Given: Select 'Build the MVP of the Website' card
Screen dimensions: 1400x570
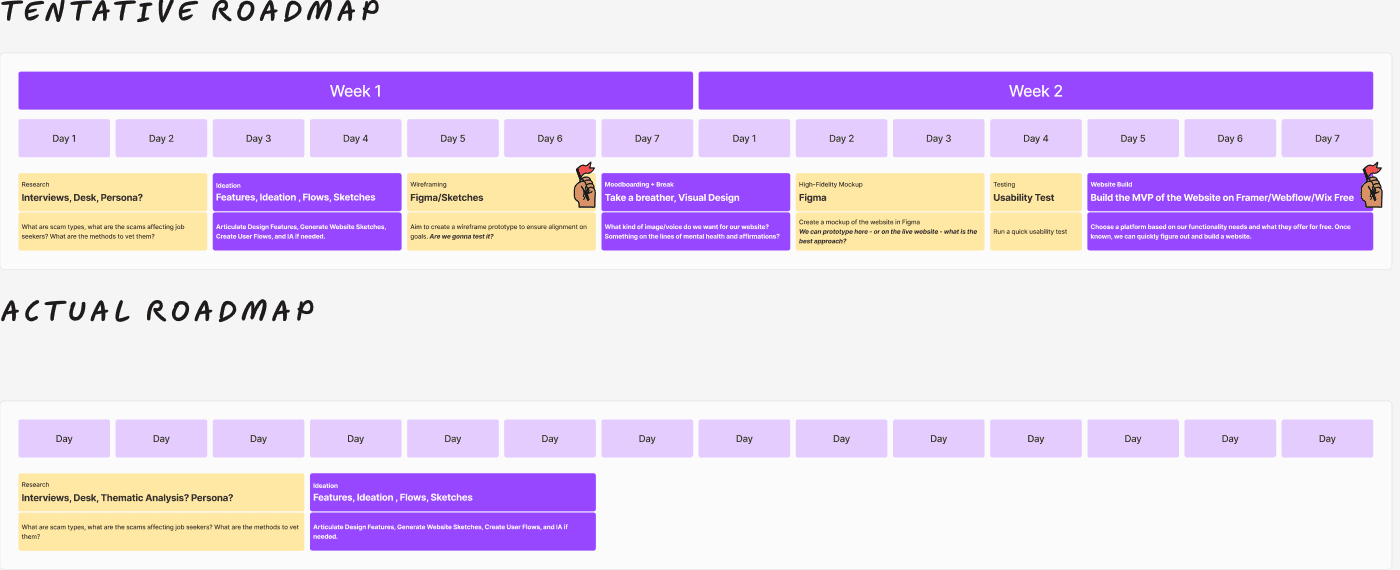Looking at the screenshot, I should [x=1230, y=192].
